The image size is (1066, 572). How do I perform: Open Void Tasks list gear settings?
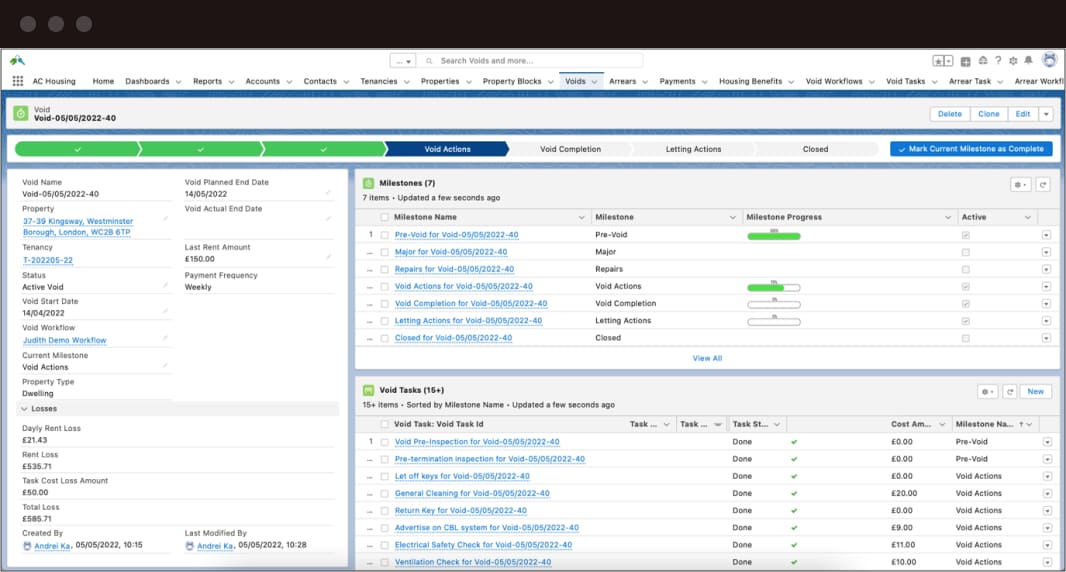point(988,392)
